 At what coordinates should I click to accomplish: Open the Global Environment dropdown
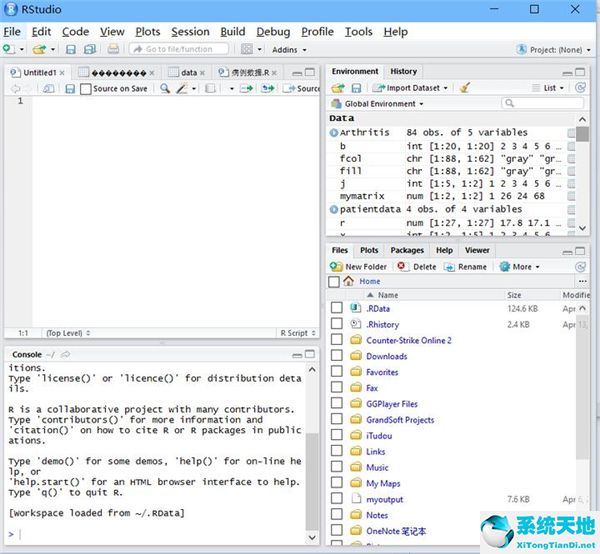378,104
